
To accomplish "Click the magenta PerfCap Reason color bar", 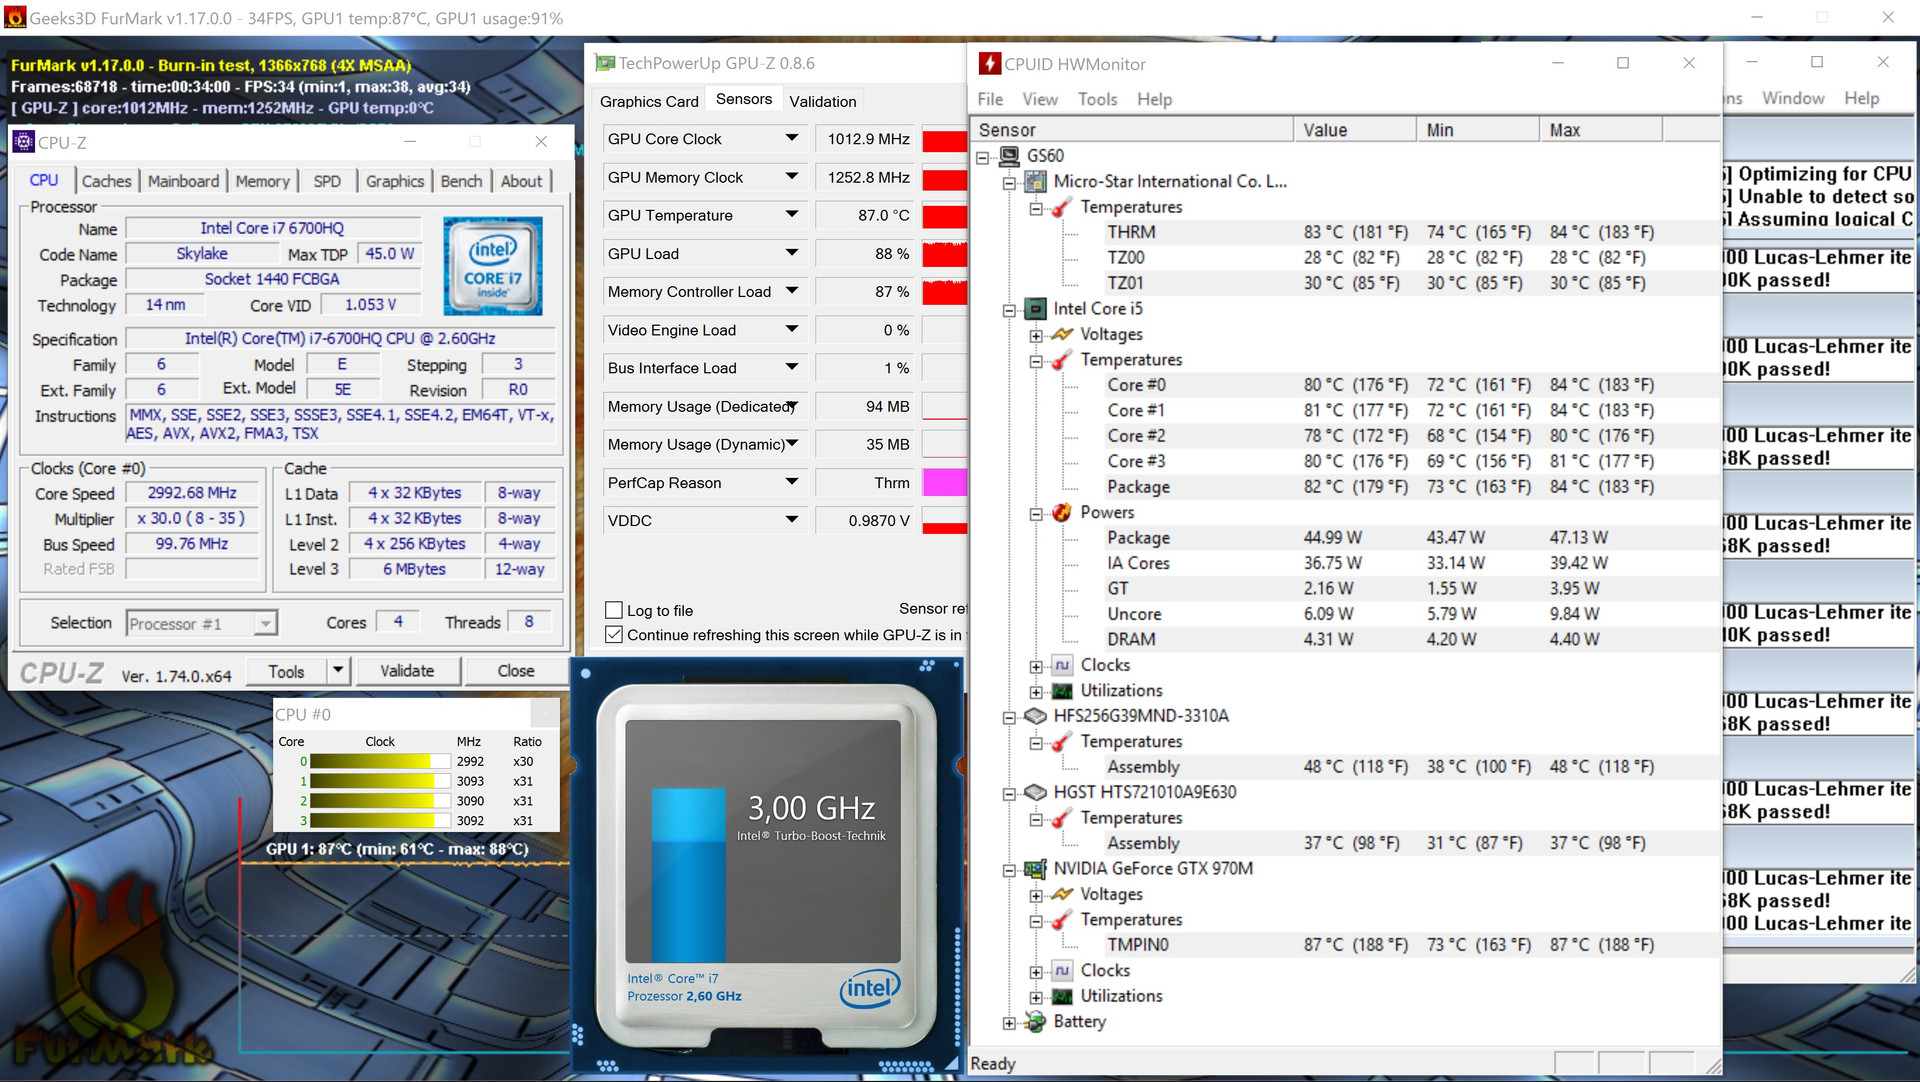I will point(943,483).
